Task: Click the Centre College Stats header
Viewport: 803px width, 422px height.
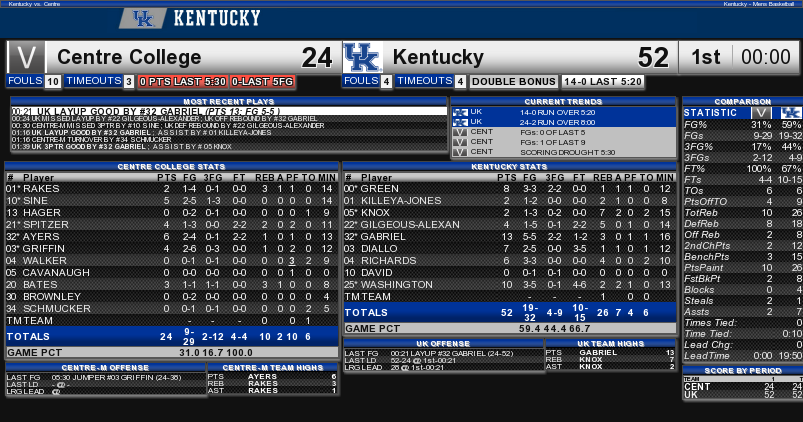Action: (x=172, y=166)
